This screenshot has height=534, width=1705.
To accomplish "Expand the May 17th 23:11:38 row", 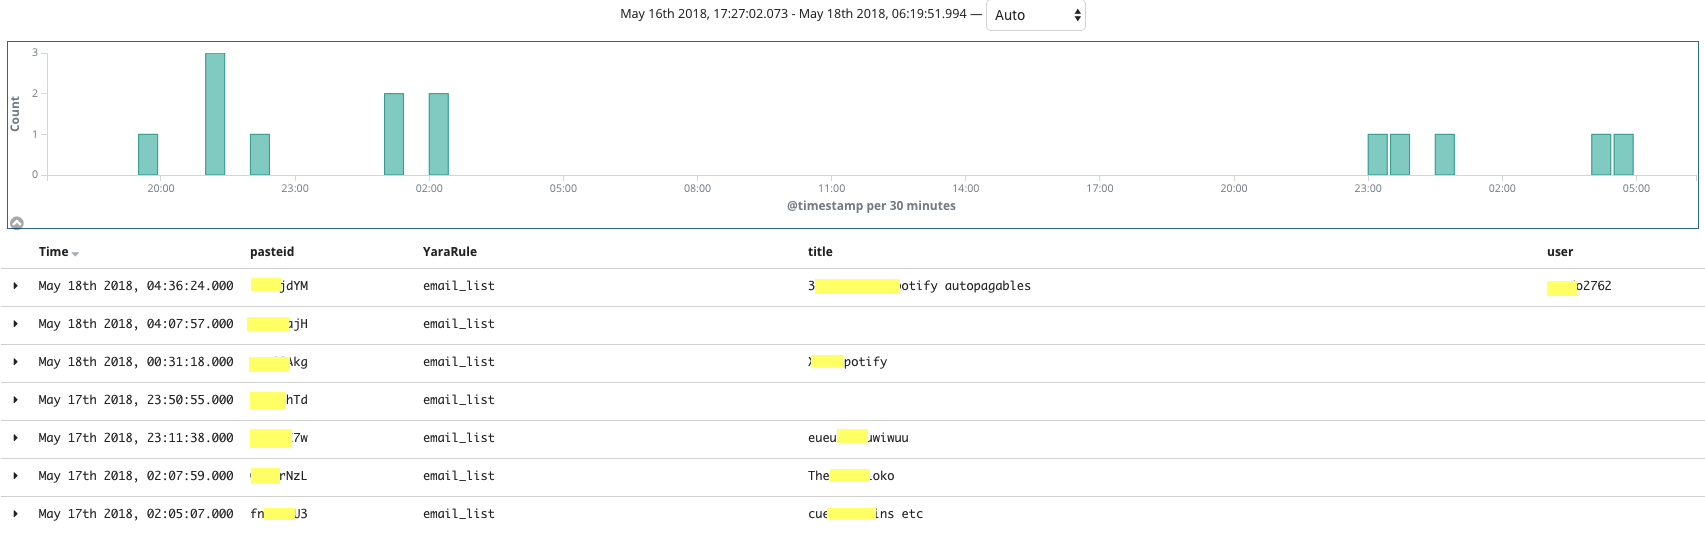I will [16, 438].
